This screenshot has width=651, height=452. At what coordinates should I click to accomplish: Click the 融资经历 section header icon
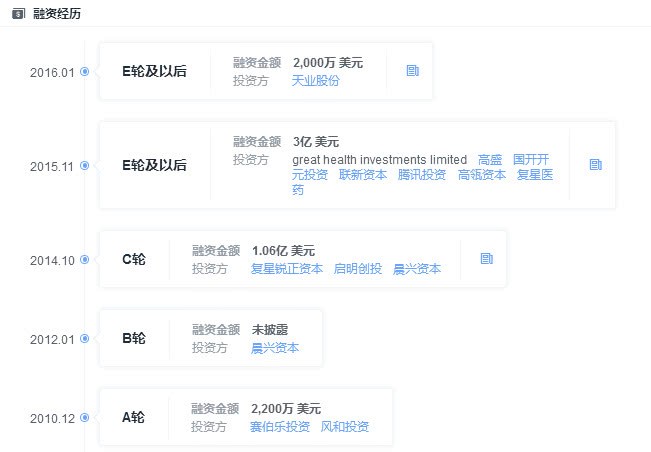(17, 13)
